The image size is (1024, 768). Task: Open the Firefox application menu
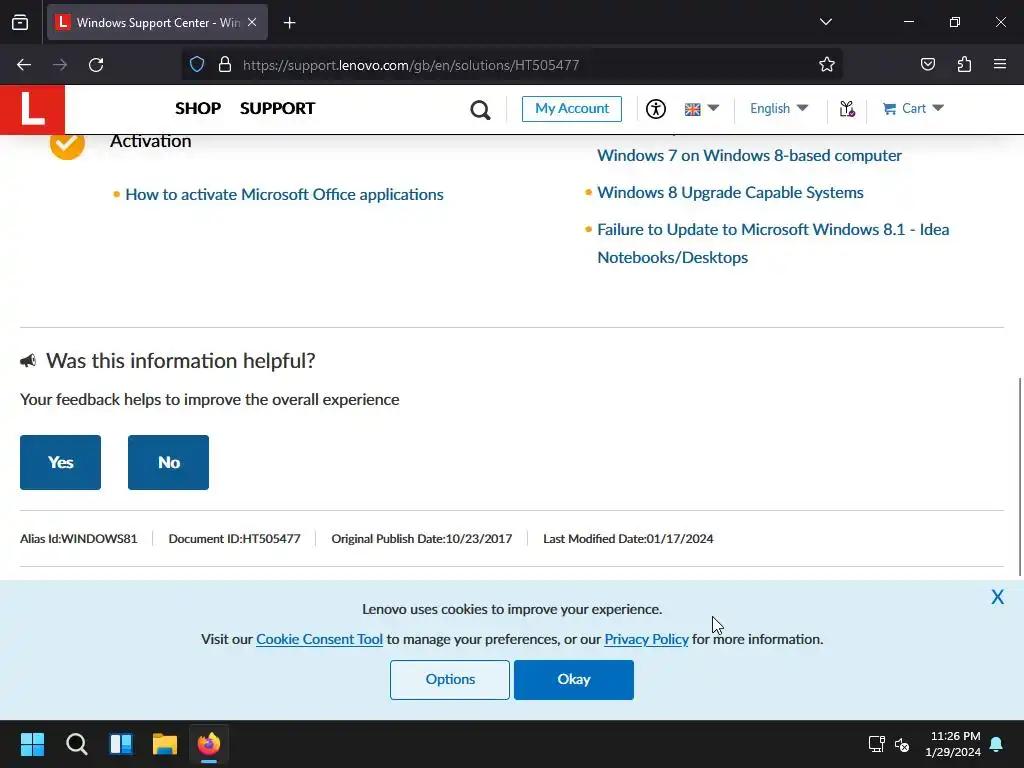(x=1000, y=65)
